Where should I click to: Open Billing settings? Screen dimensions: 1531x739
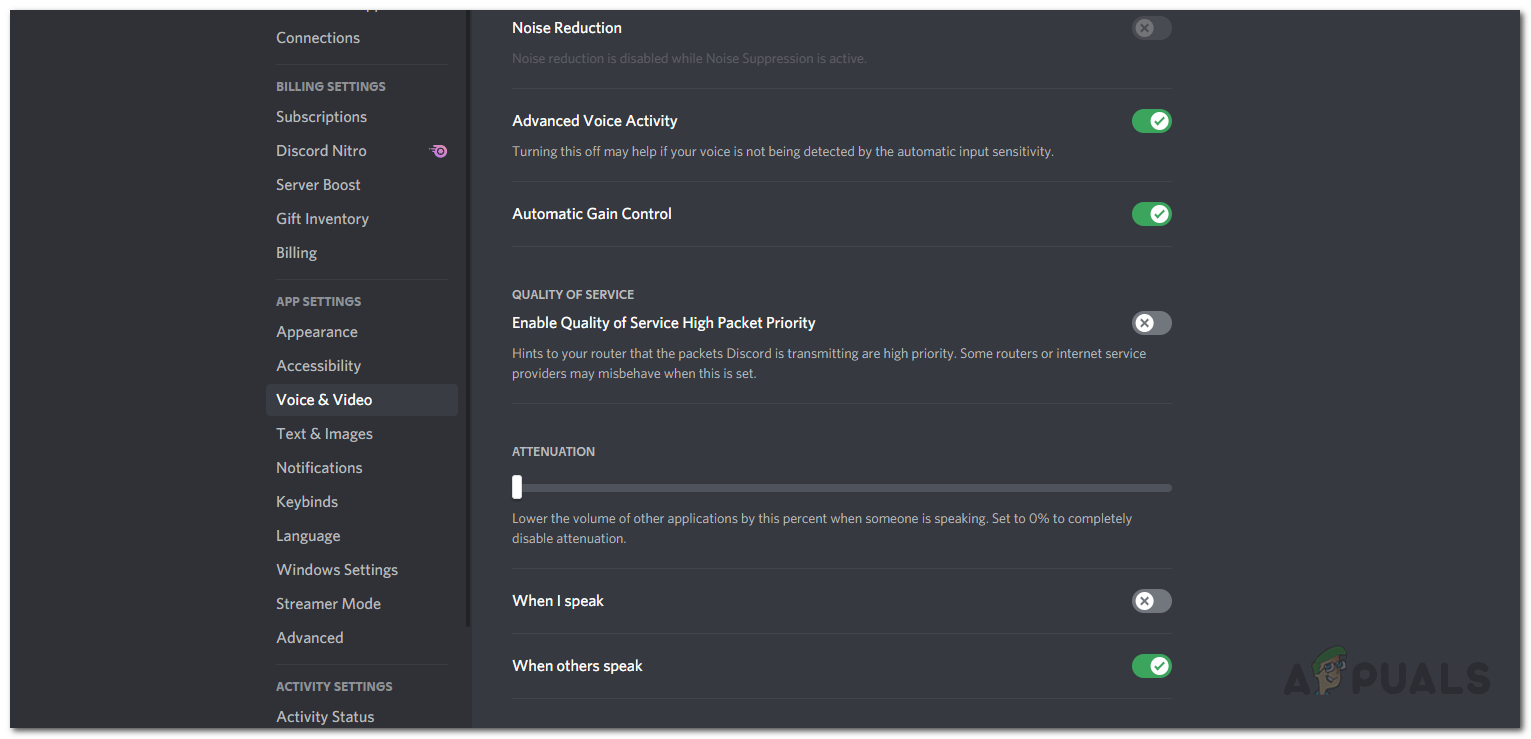[296, 253]
